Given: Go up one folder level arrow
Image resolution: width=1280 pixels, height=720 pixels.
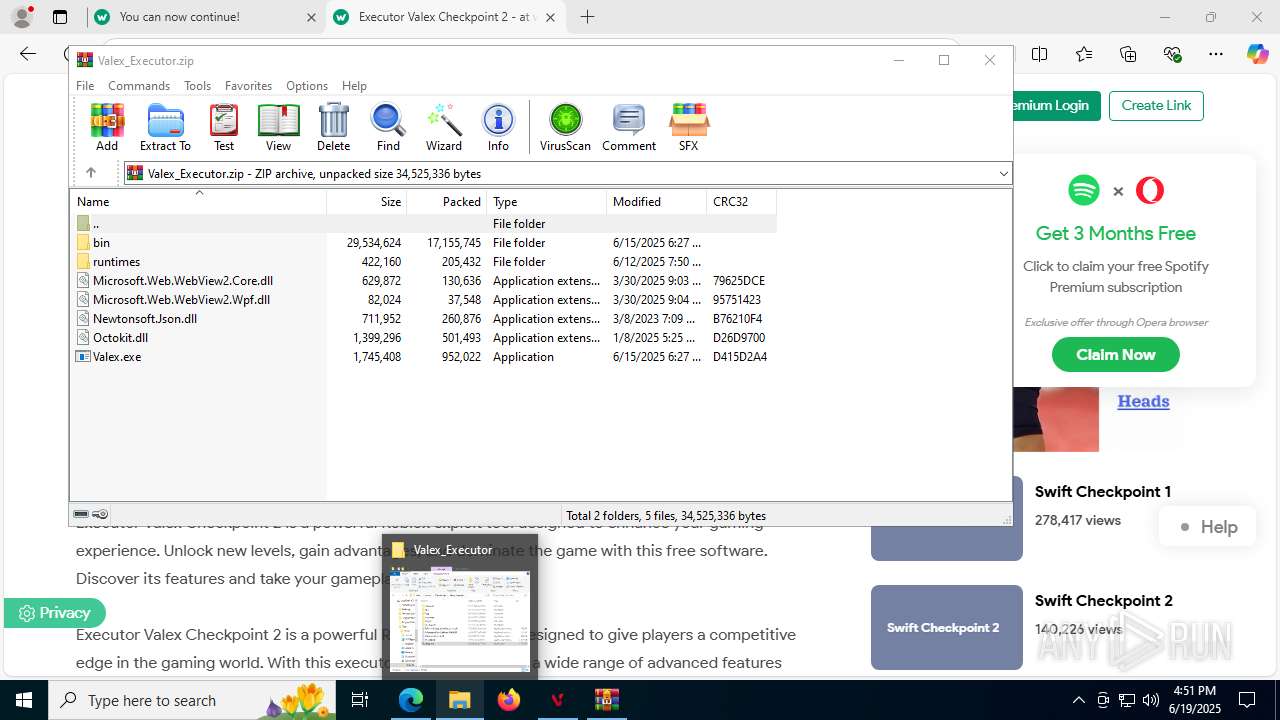Looking at the screenshot, I should 90,173.
